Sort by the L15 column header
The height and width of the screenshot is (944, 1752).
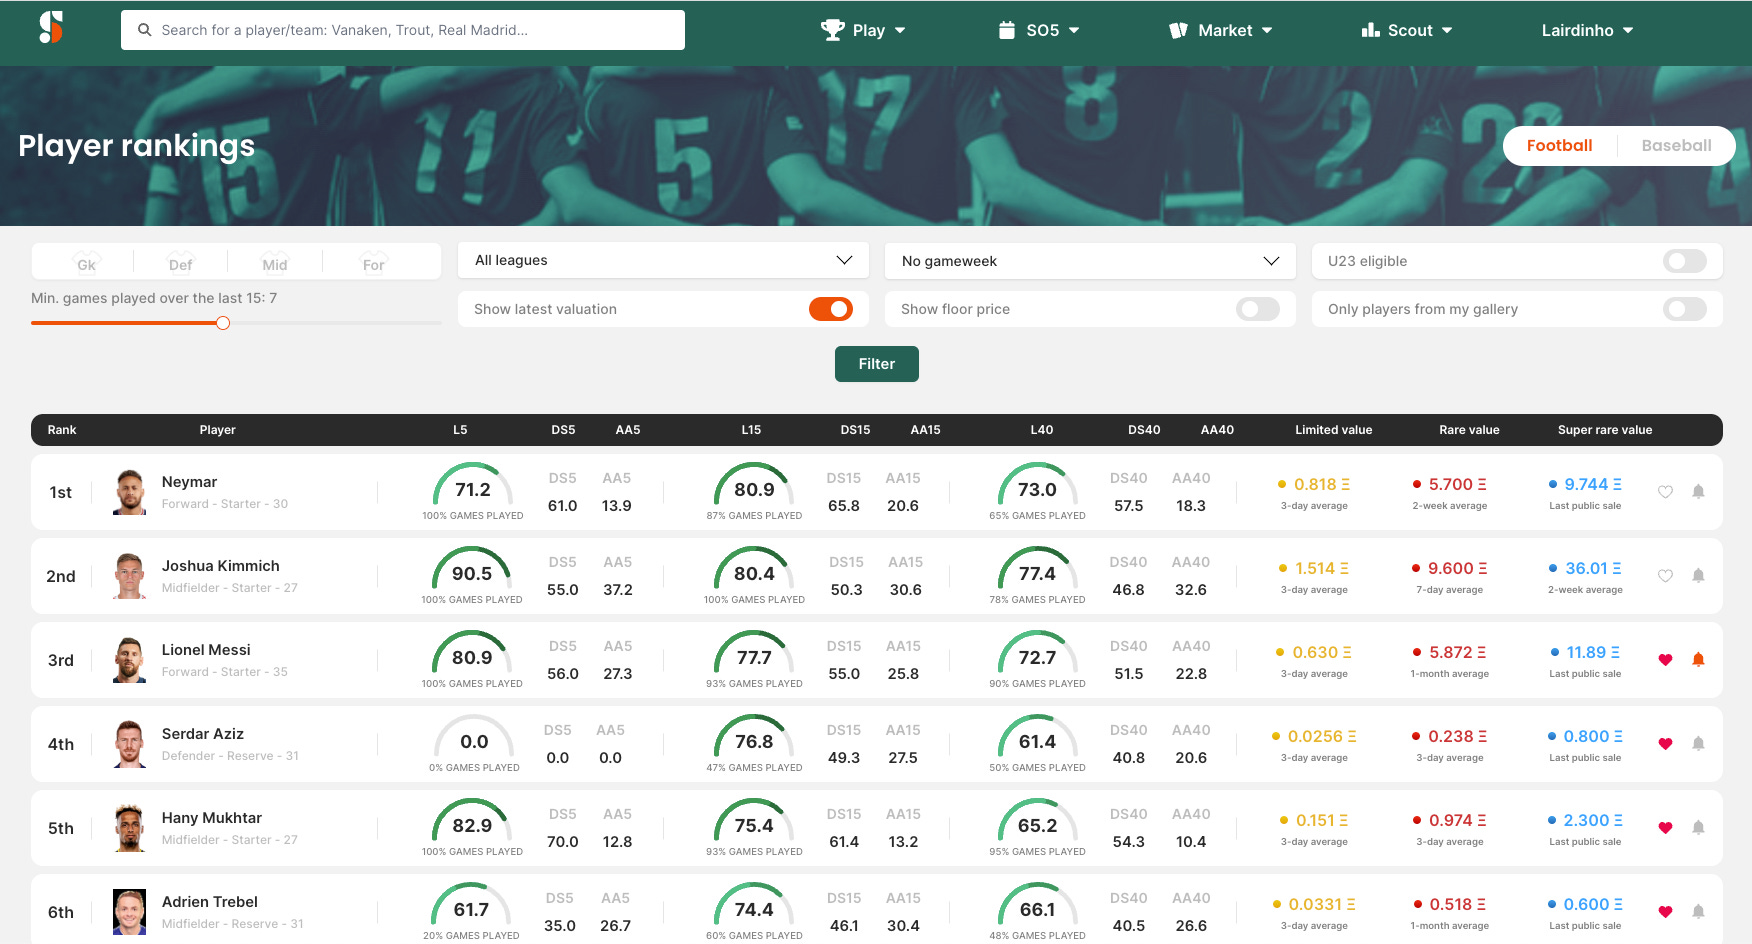[751, 430]
